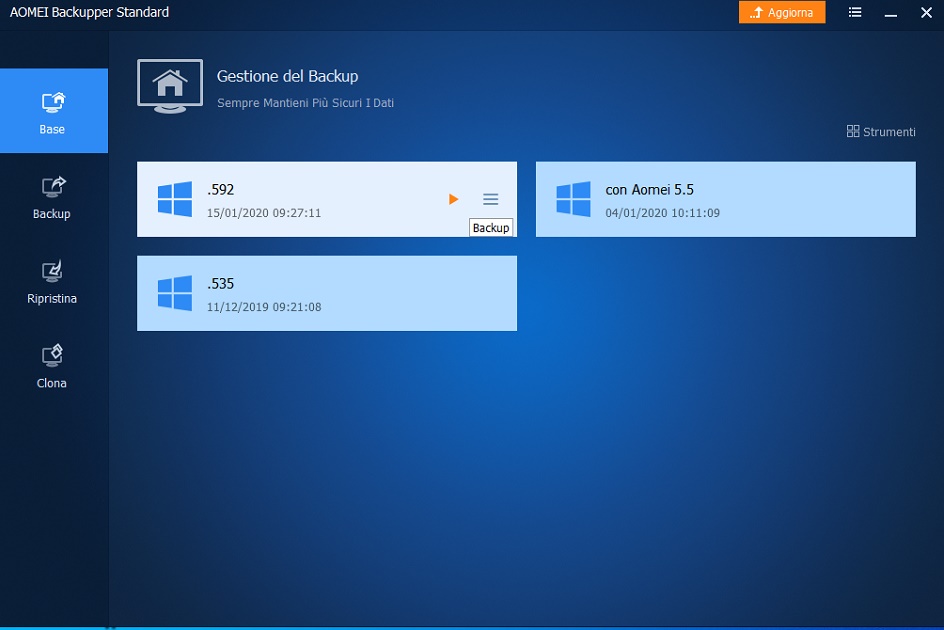Open the options menu icon on .592 task

coord(491,199)
